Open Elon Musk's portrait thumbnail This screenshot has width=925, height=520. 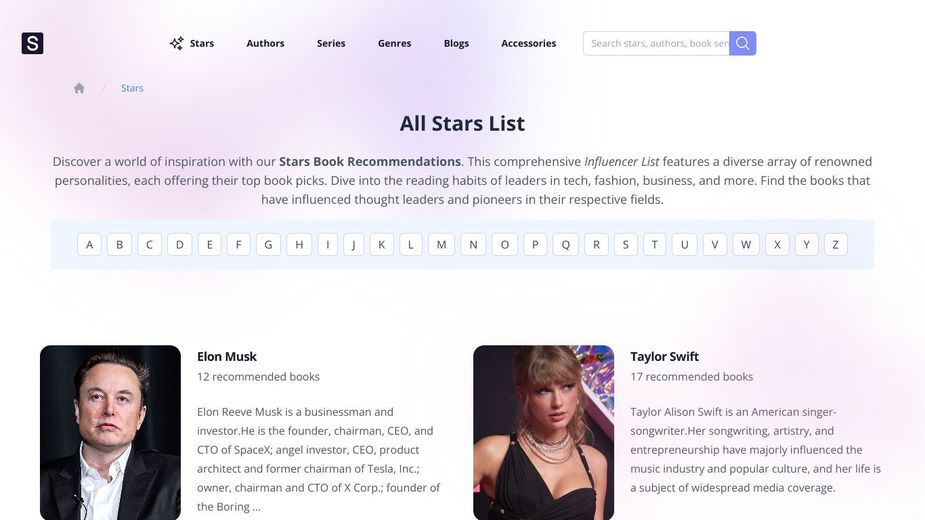coord(110,433)
